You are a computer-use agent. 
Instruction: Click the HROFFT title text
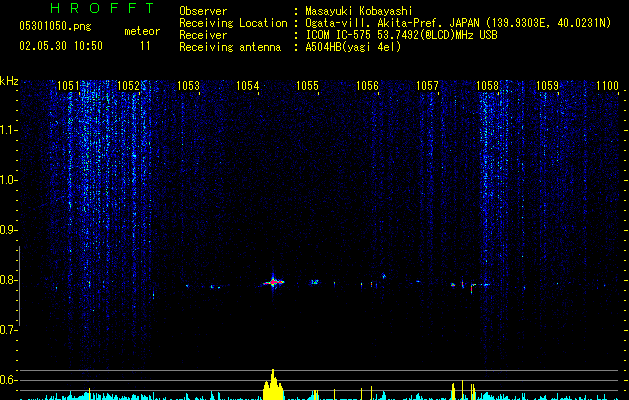click(103, 8)
